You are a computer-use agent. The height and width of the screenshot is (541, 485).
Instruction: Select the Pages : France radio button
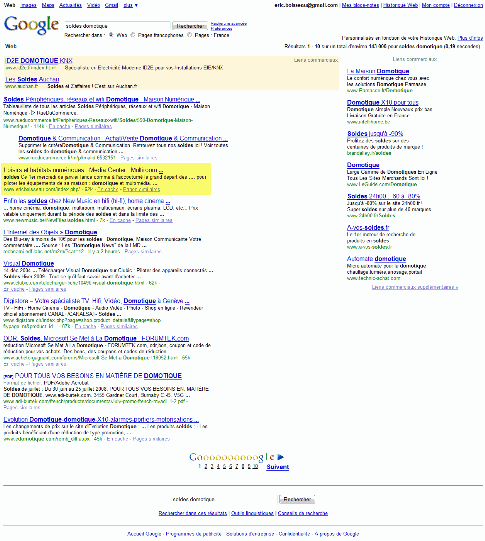(189, 35)
